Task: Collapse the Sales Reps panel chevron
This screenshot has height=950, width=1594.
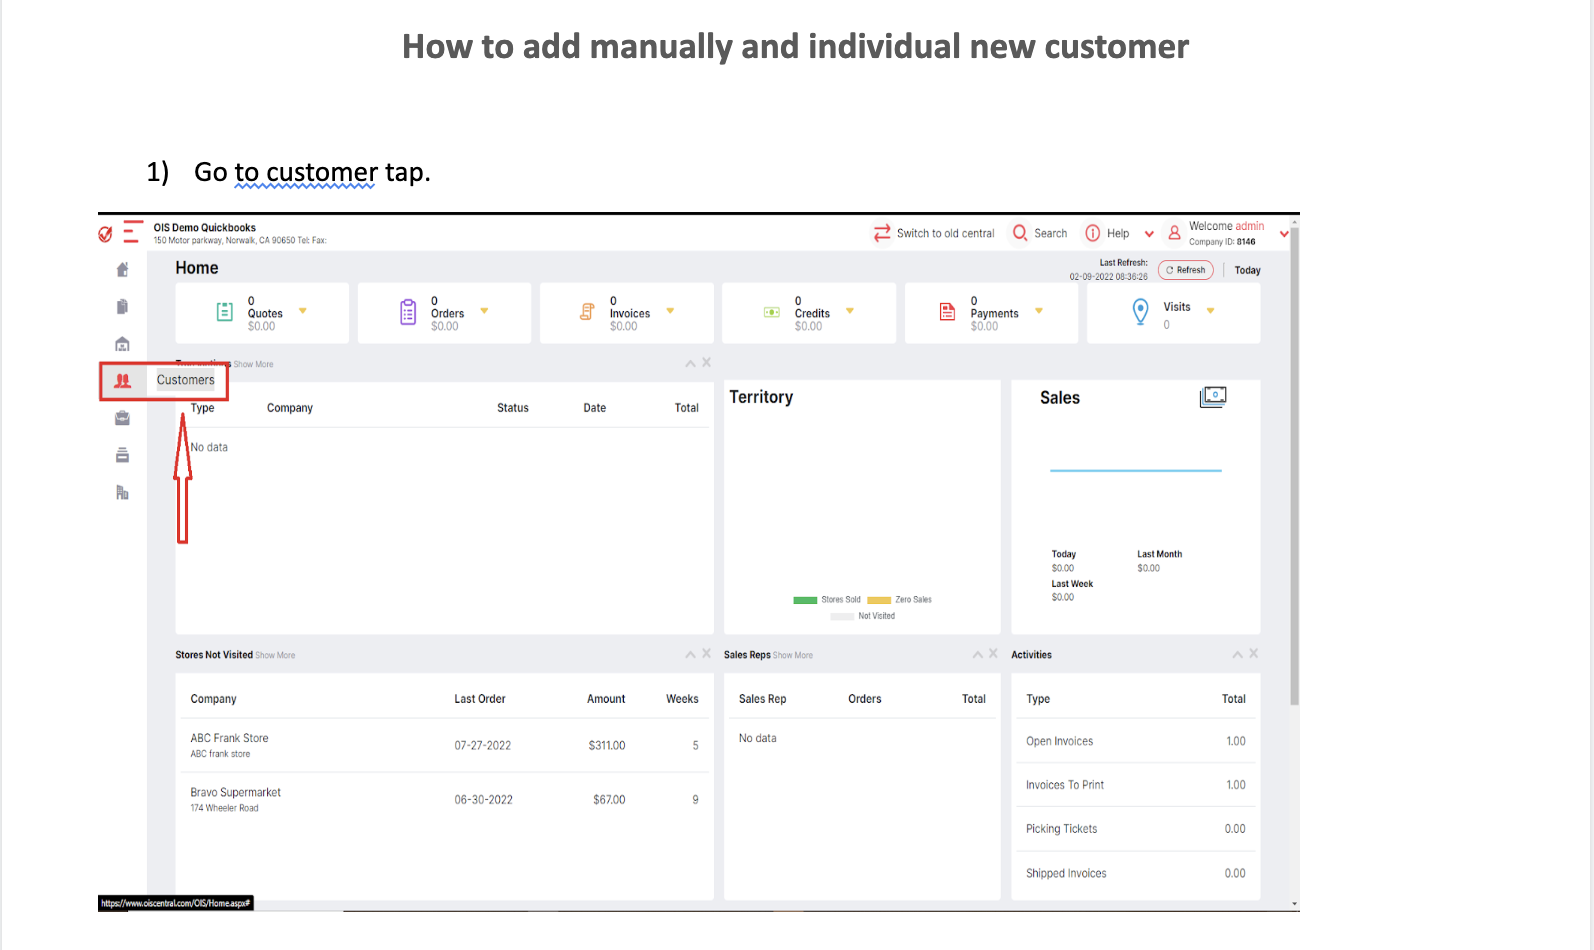Action: (x=978, y=654)
